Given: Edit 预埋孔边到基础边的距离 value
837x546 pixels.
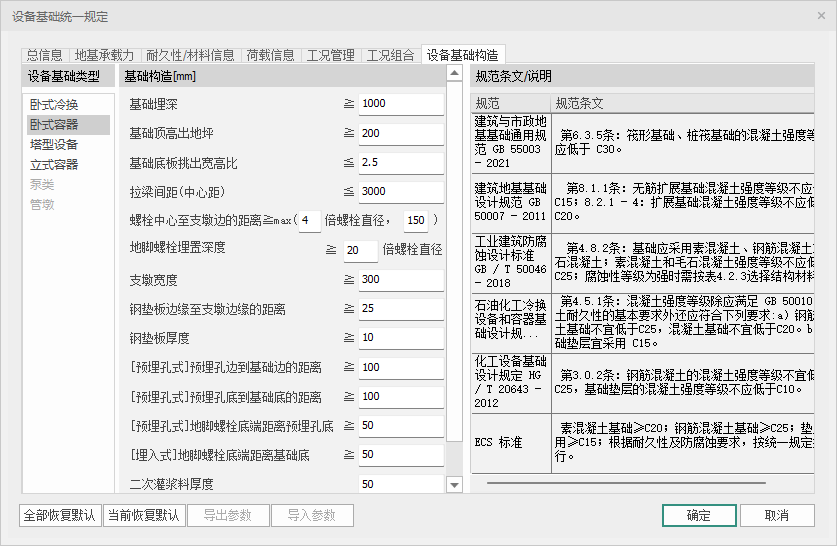Looking at the screenshot, I should coord(401,368).
